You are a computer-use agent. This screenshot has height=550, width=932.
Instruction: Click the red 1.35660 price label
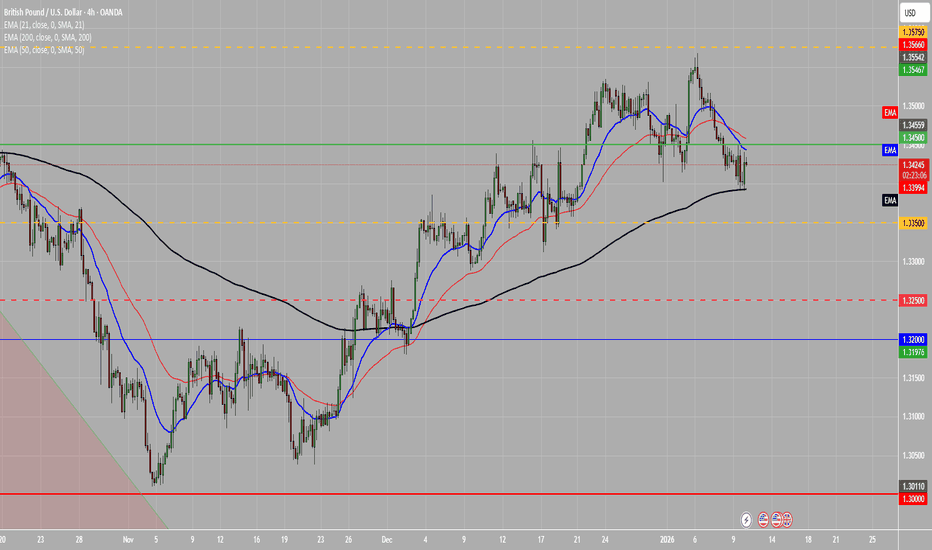(x=913, y=45)
